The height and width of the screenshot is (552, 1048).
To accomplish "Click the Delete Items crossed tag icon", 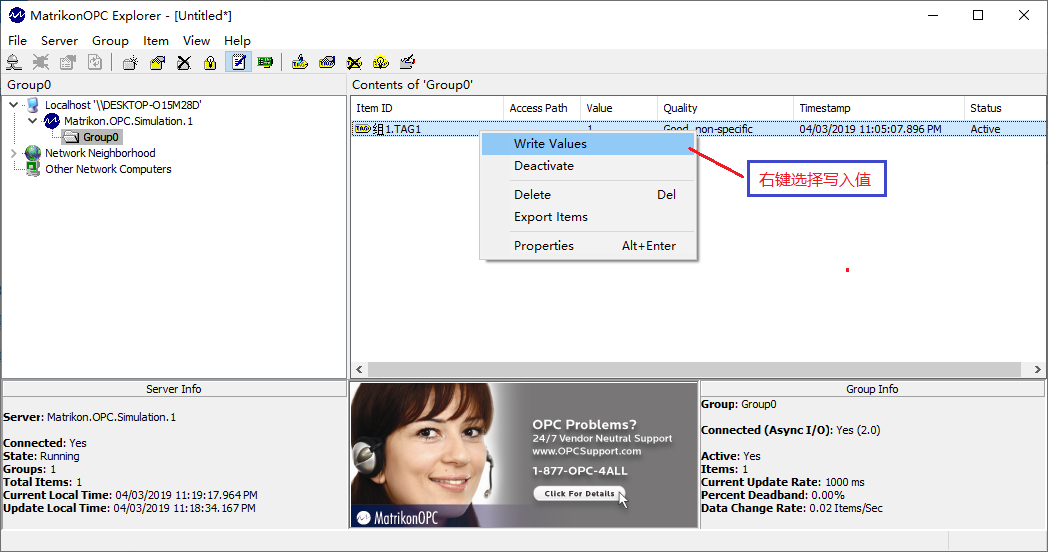I will click(354, 63).
